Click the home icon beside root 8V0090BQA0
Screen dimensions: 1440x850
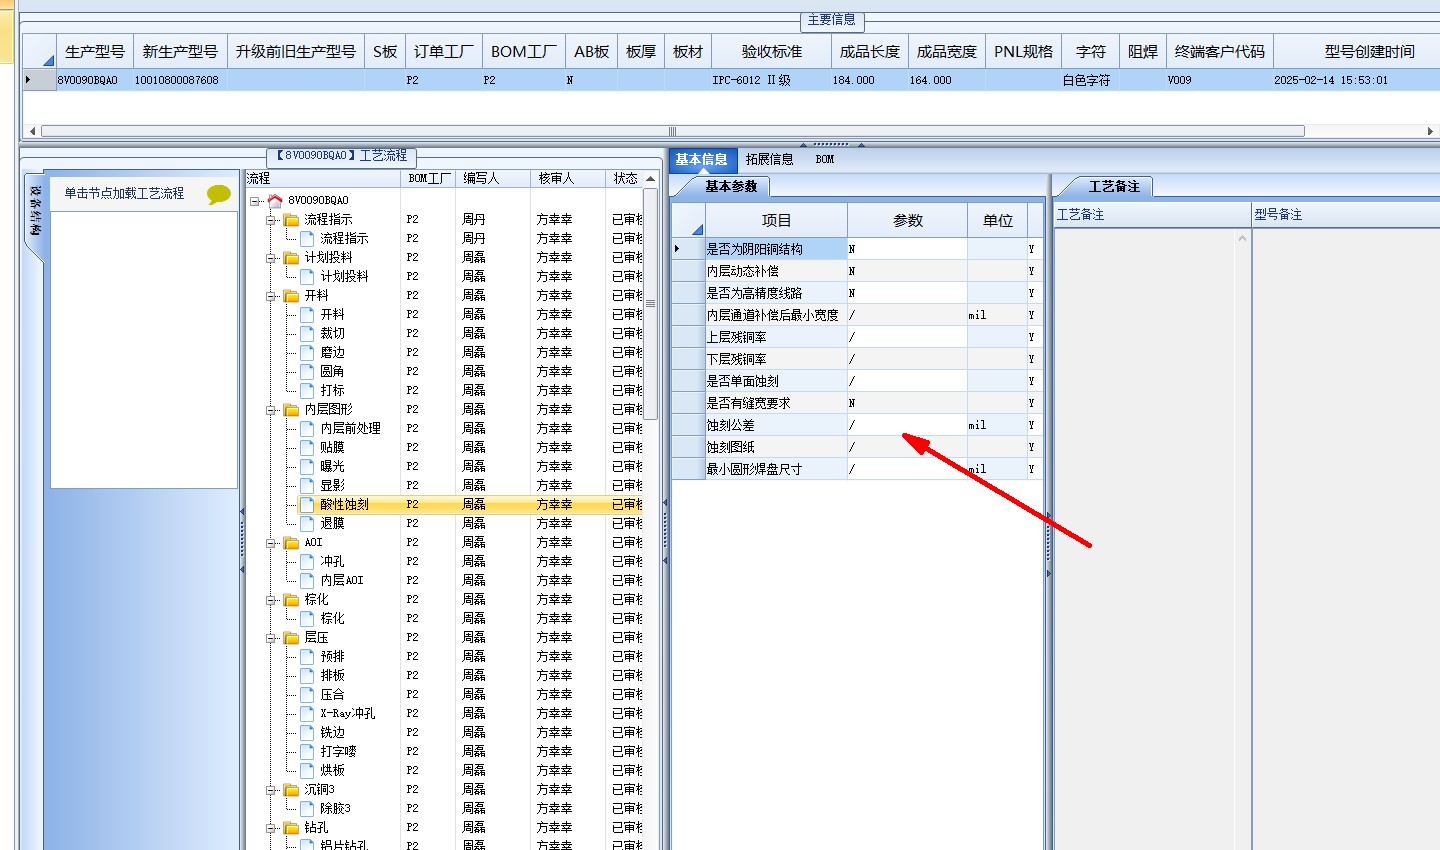[275, 200]
